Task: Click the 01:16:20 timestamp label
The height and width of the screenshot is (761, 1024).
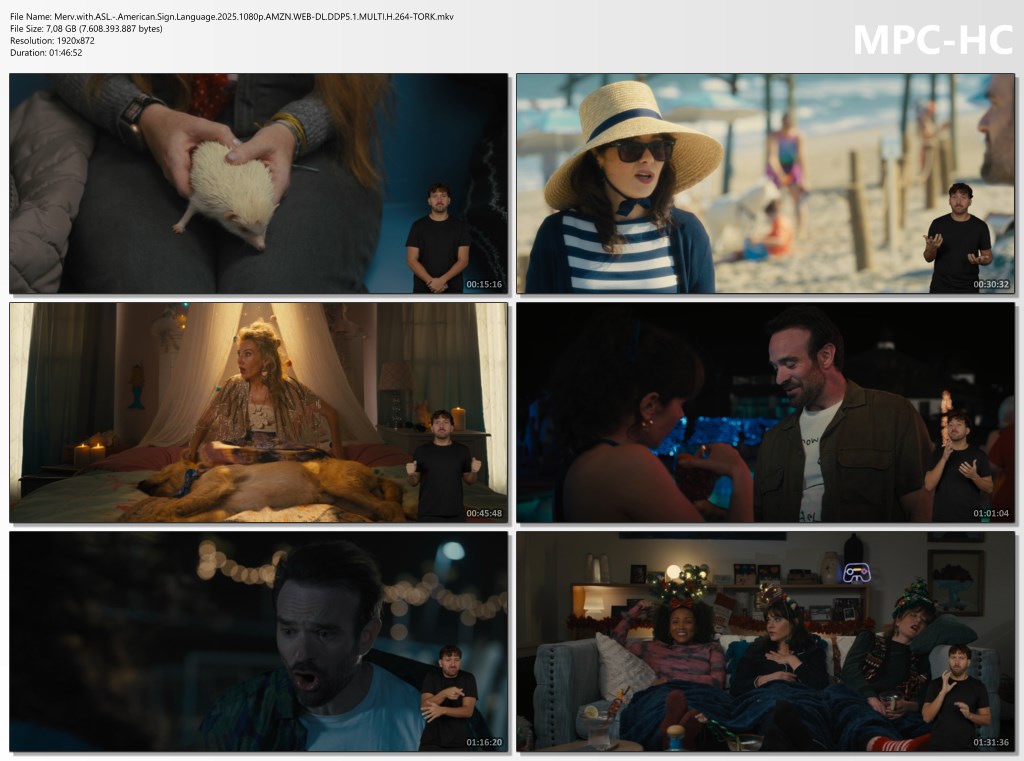Action: (x=484, y=743)
